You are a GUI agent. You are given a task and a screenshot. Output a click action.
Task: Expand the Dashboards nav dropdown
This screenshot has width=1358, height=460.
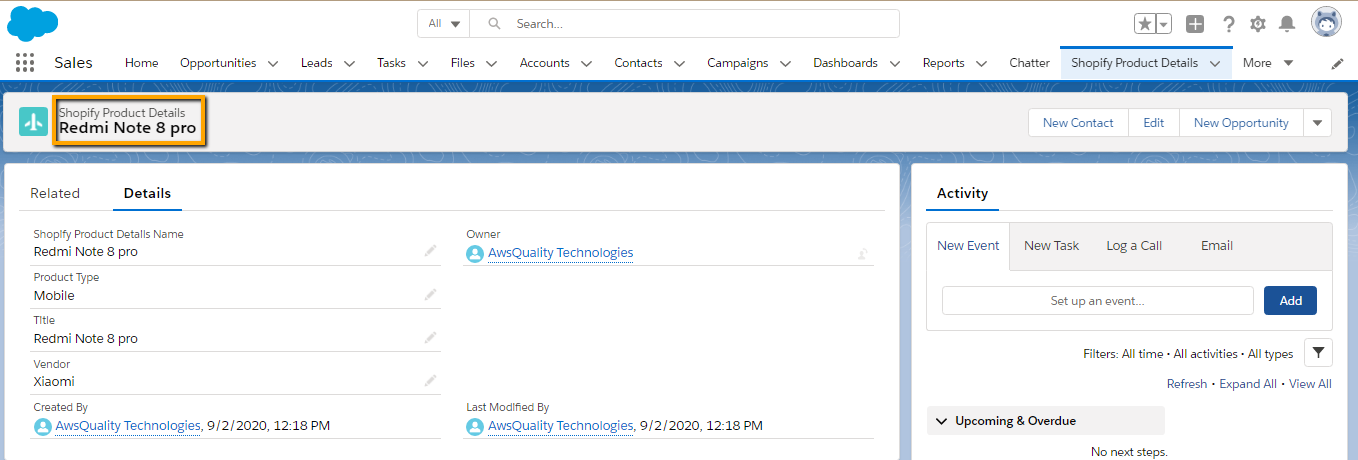click(894, 63)
